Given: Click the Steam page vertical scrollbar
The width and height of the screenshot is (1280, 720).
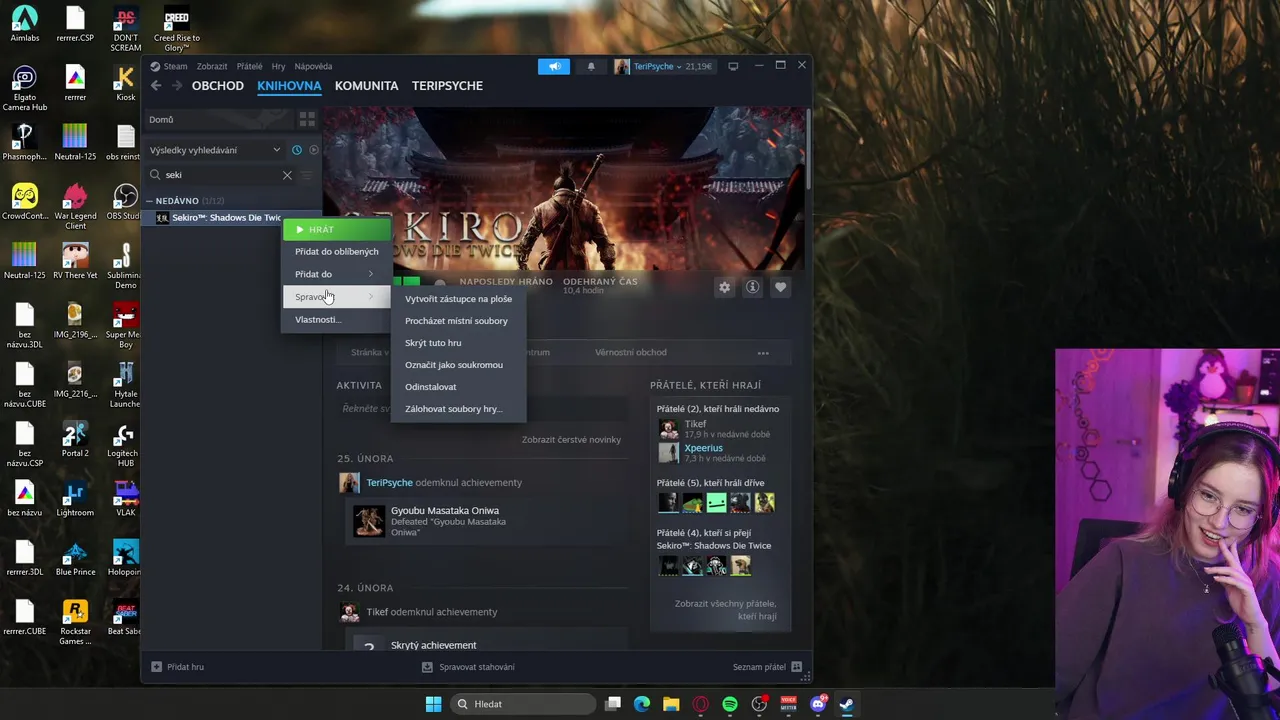Looking at the screenshot, I should (x=808, y=148).
